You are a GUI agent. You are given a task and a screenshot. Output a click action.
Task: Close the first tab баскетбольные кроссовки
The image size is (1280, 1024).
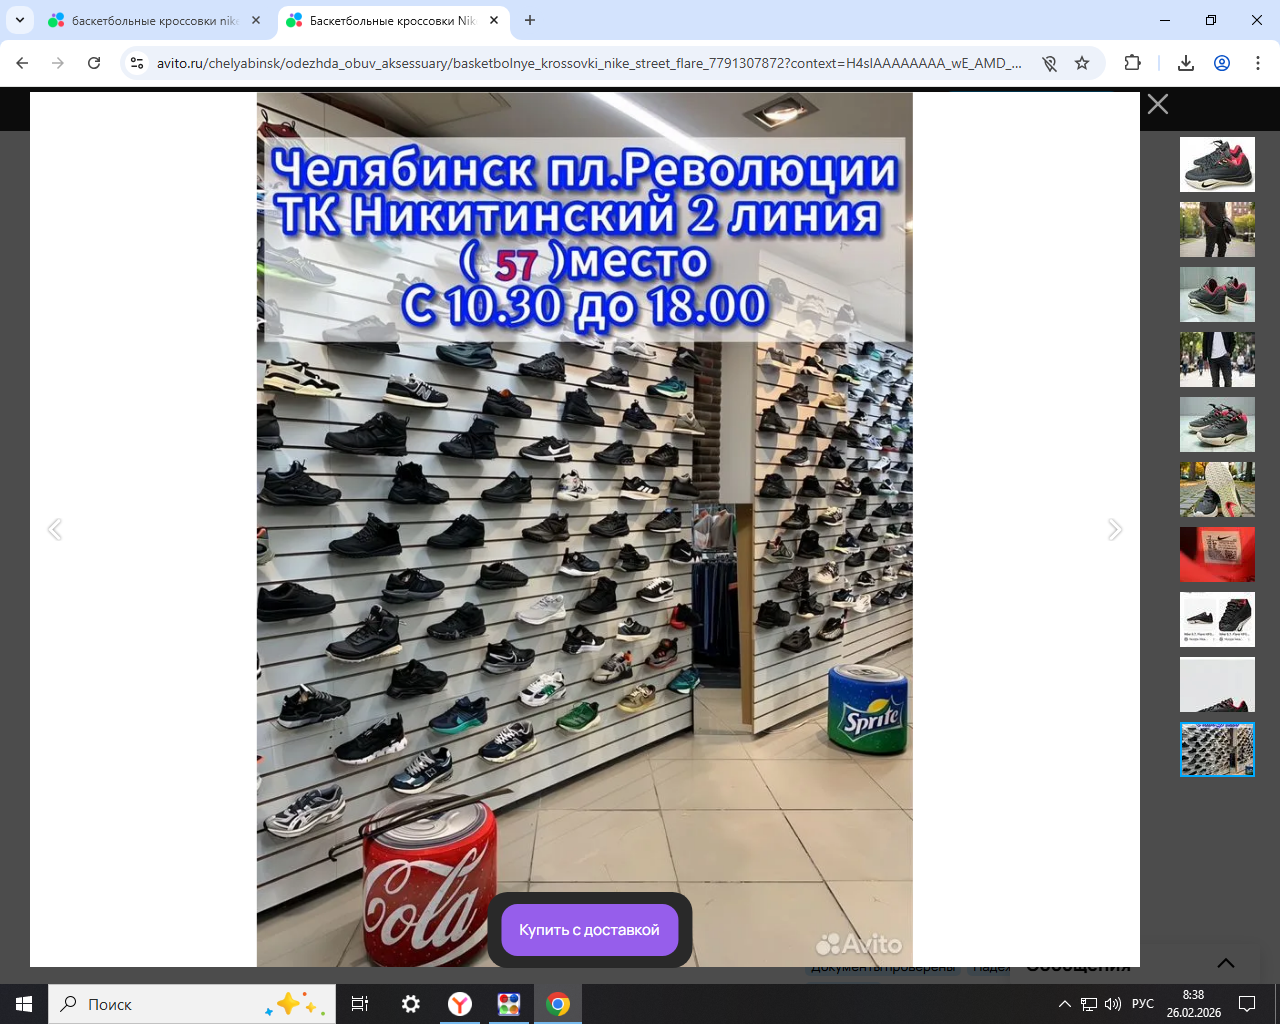point(256,20)
